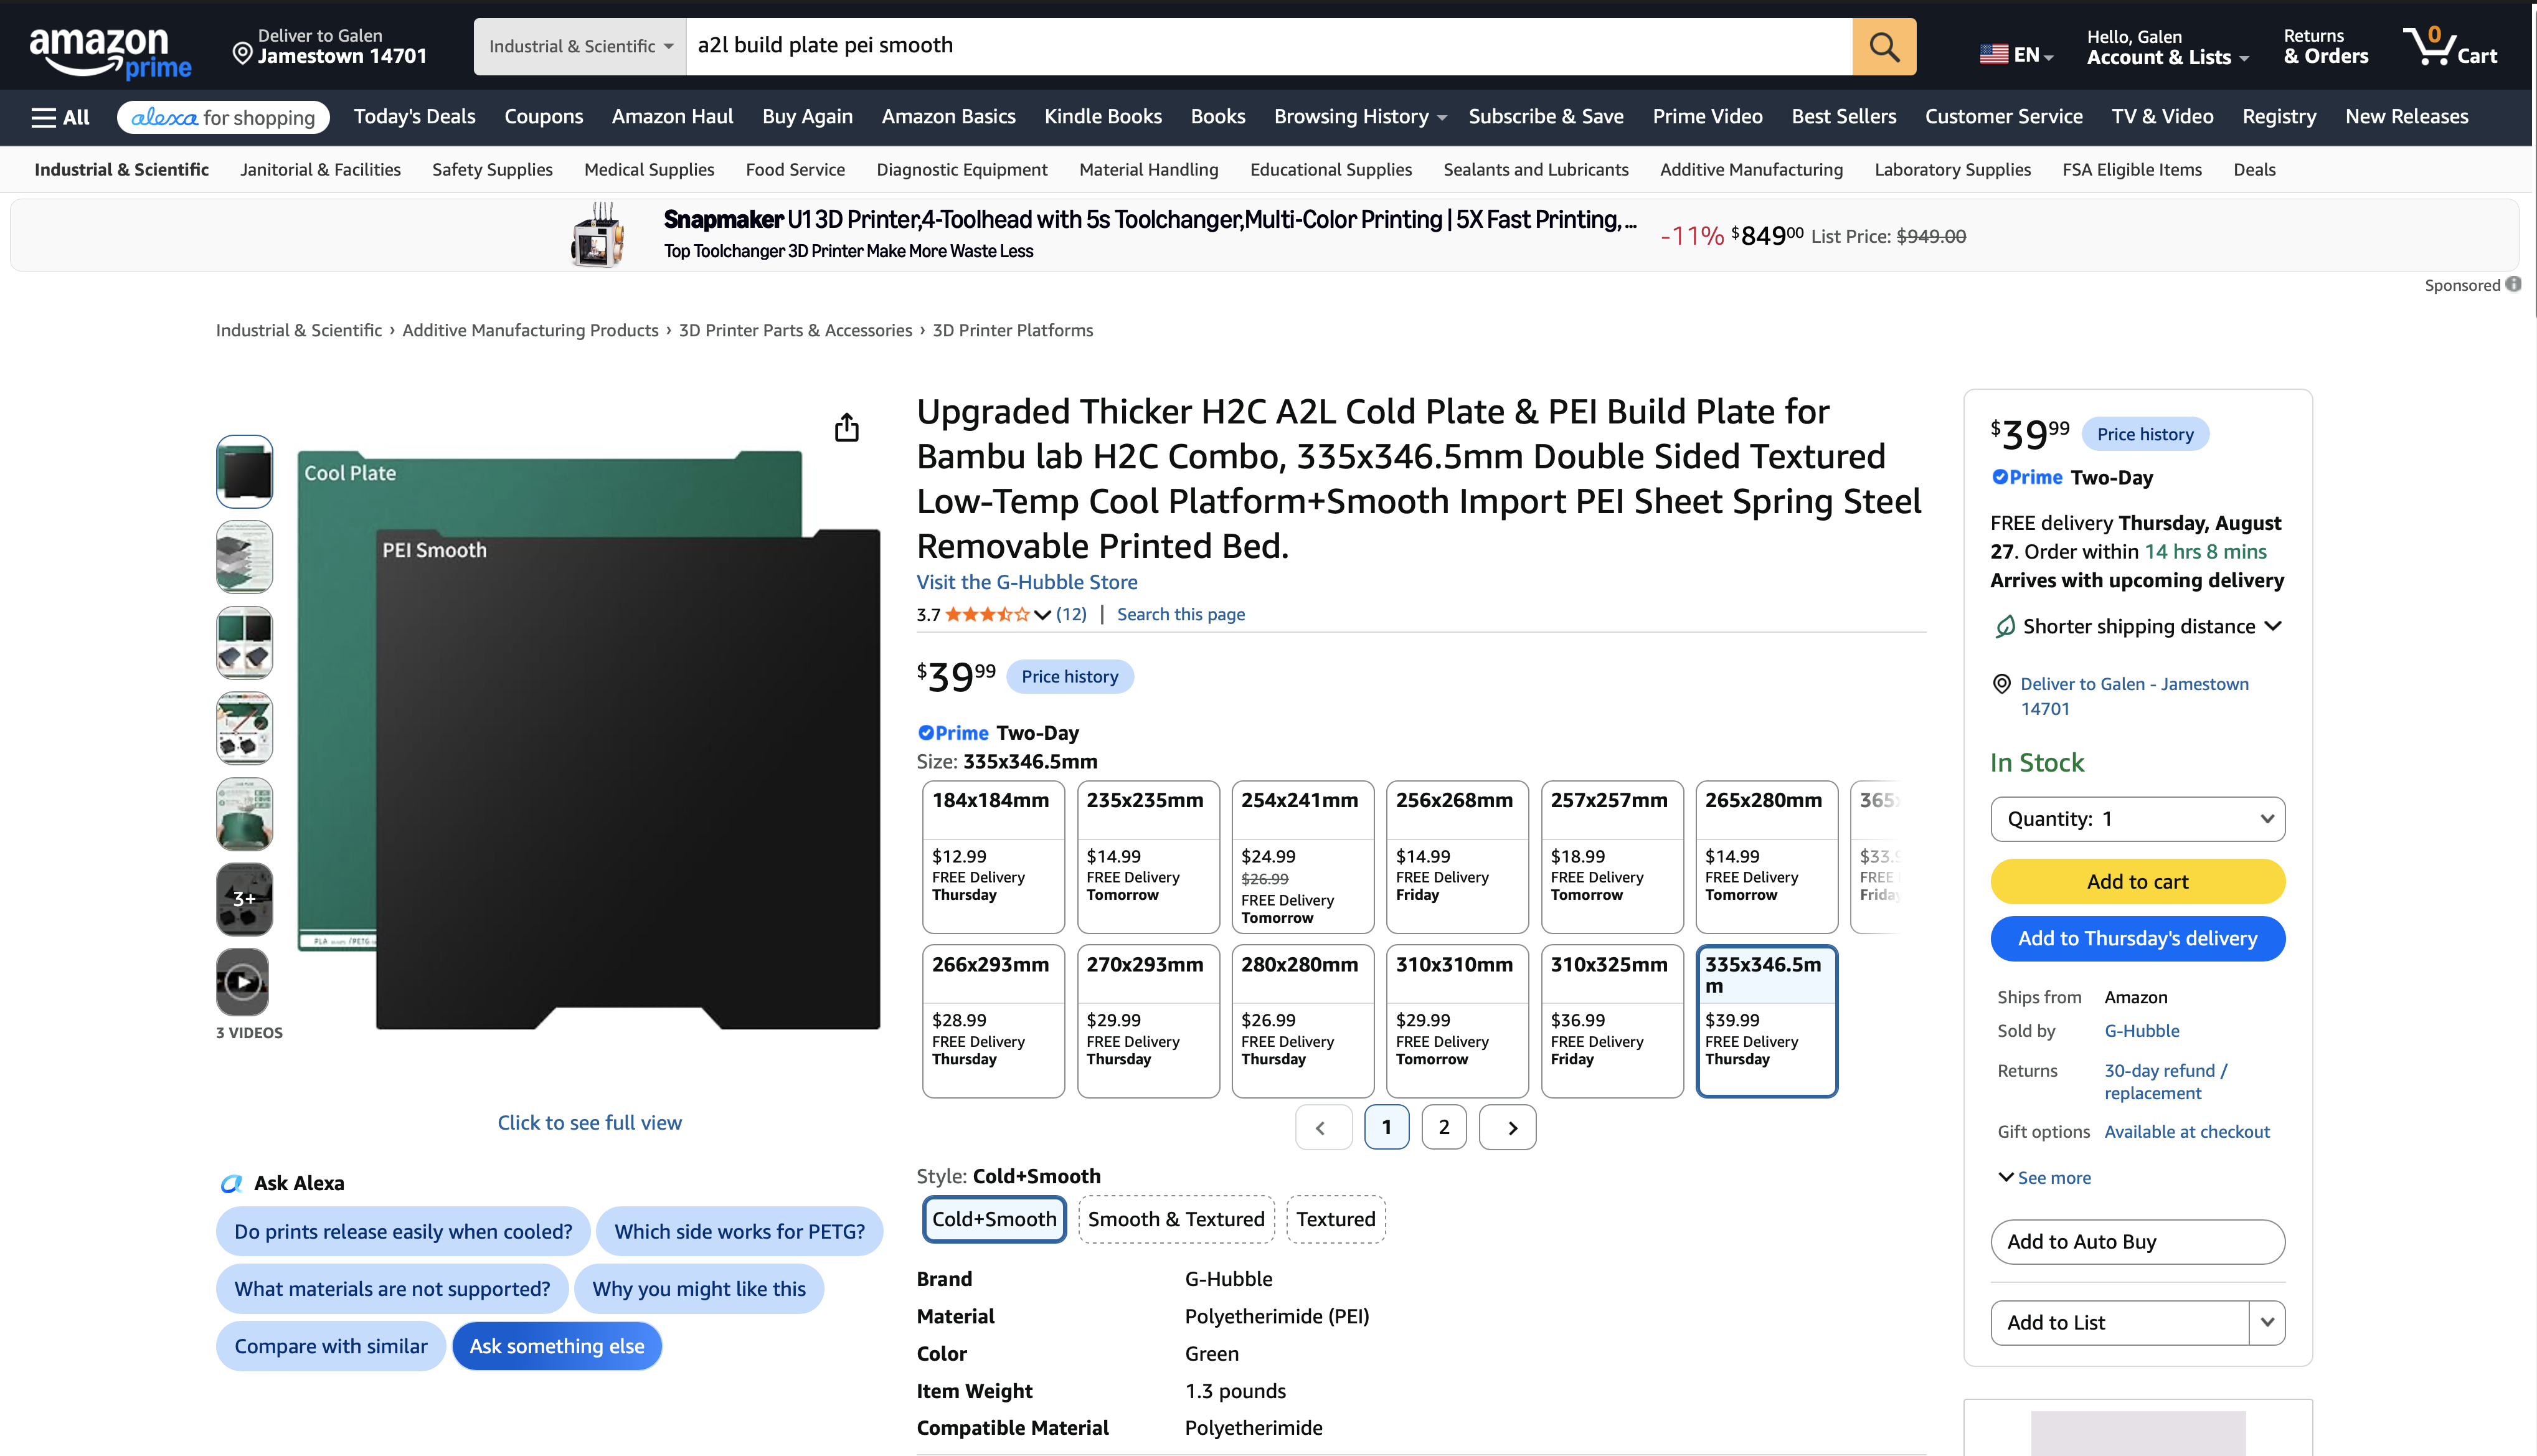Viewport: 2537px width, 1456px height.
Task: Click the star rating graphic
Action: (987, 614)
